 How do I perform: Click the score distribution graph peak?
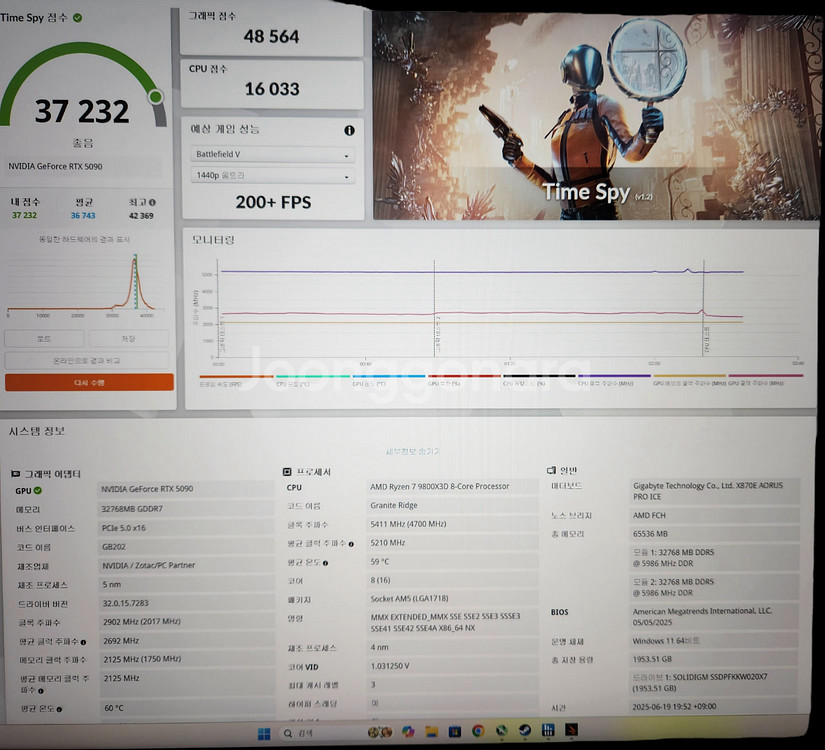tap(135, 261)
